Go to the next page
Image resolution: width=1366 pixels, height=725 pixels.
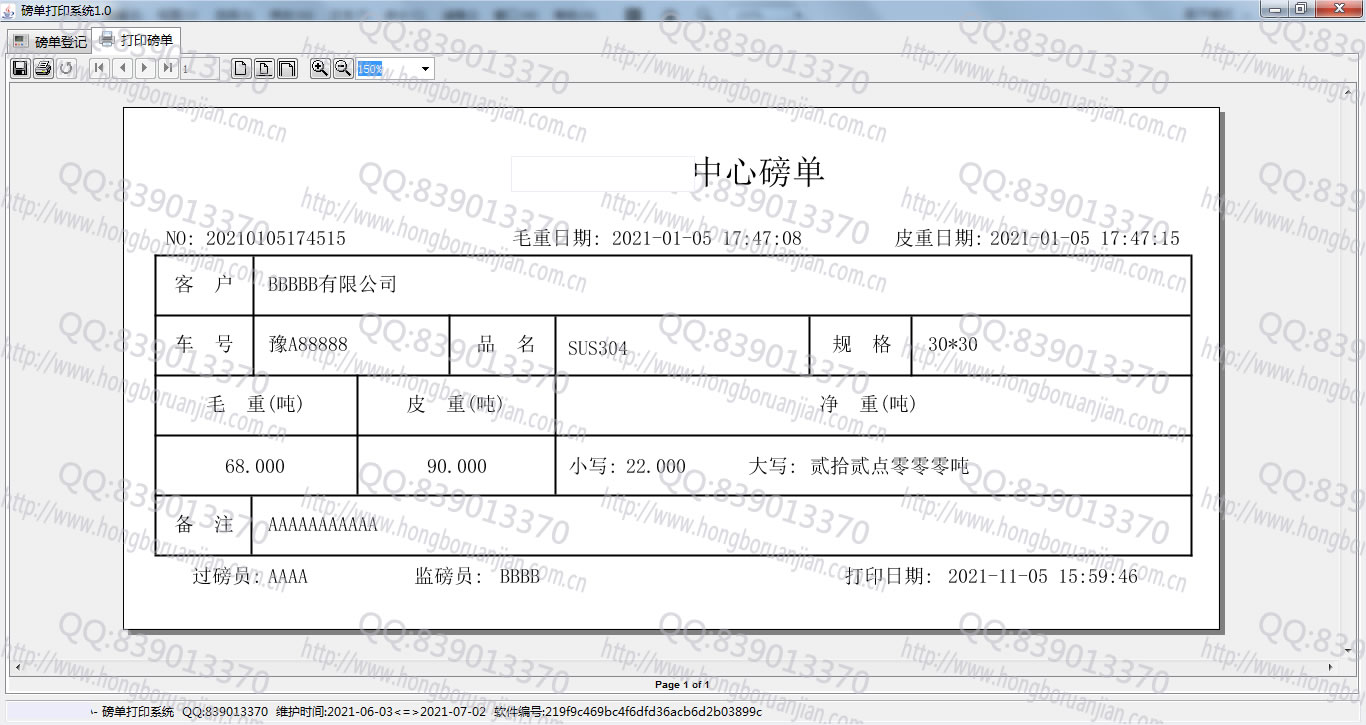[143, 69]
